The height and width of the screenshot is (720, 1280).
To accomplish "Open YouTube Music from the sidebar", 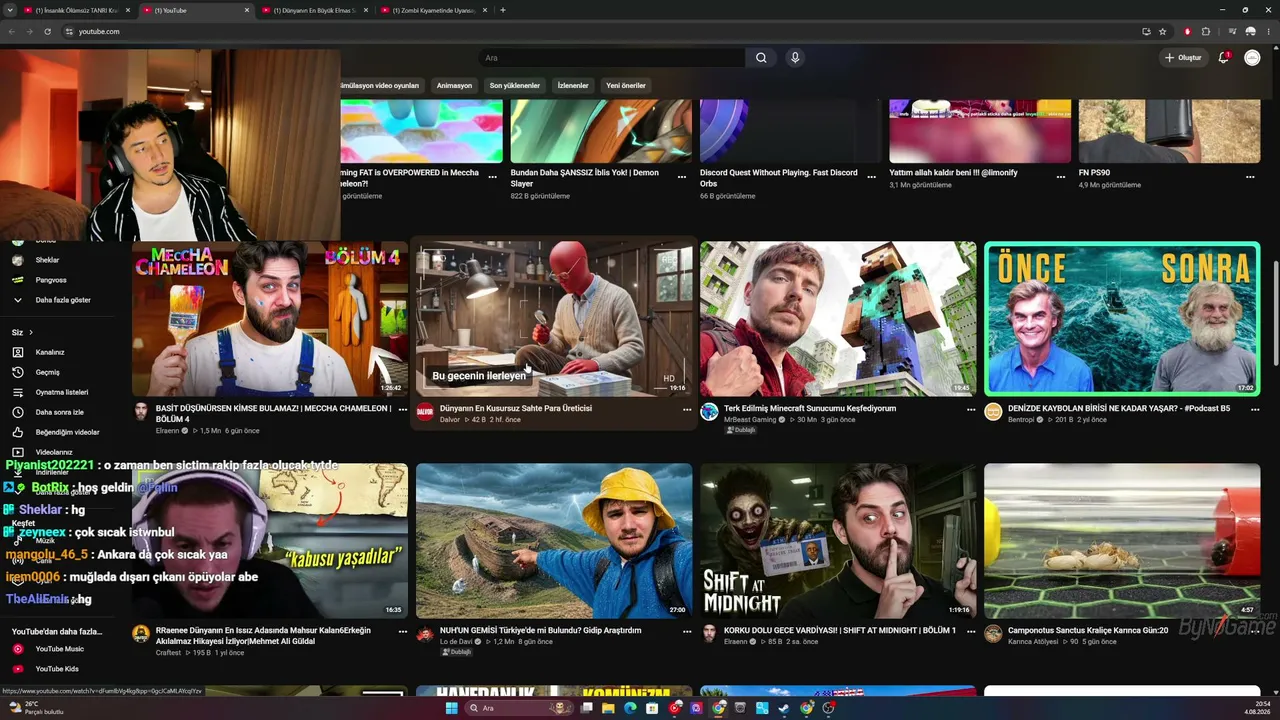I will [x=59, y=649].
